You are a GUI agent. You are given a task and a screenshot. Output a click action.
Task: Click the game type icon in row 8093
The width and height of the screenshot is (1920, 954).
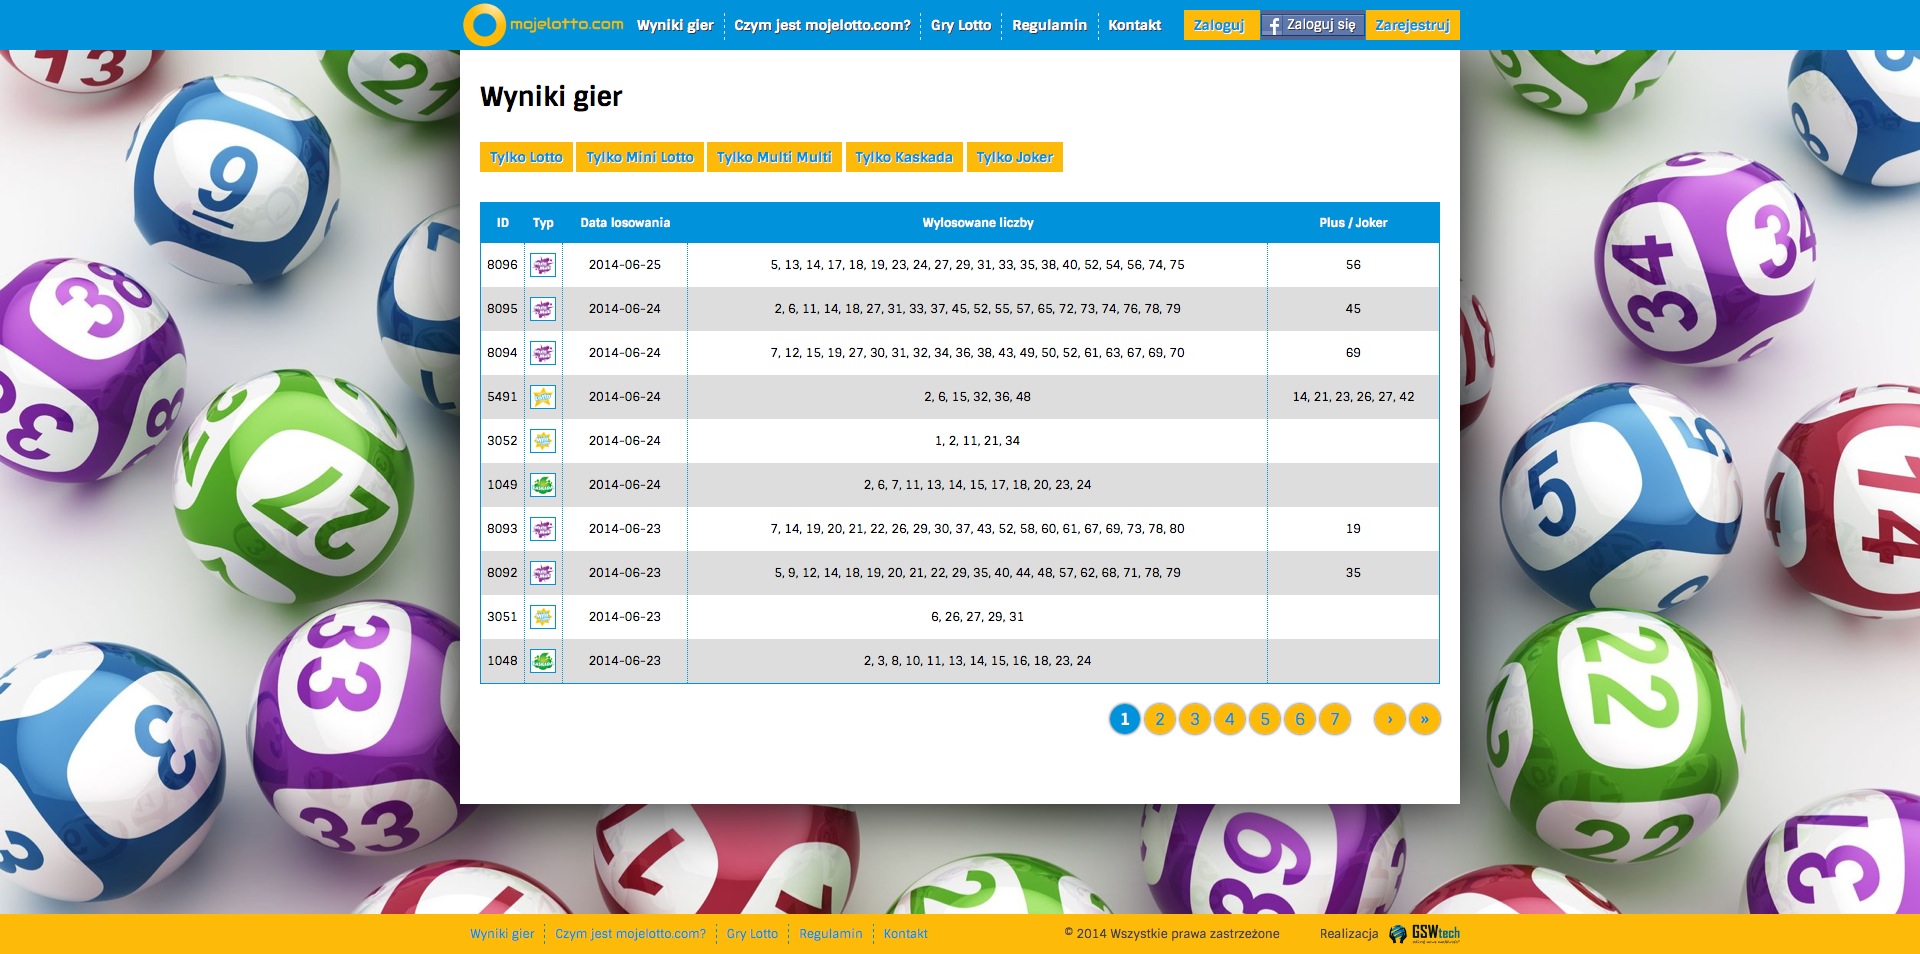[543, 529]
